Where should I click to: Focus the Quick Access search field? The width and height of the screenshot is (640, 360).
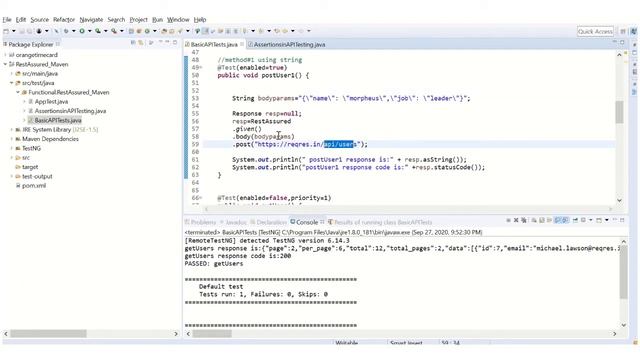point(595,31)
